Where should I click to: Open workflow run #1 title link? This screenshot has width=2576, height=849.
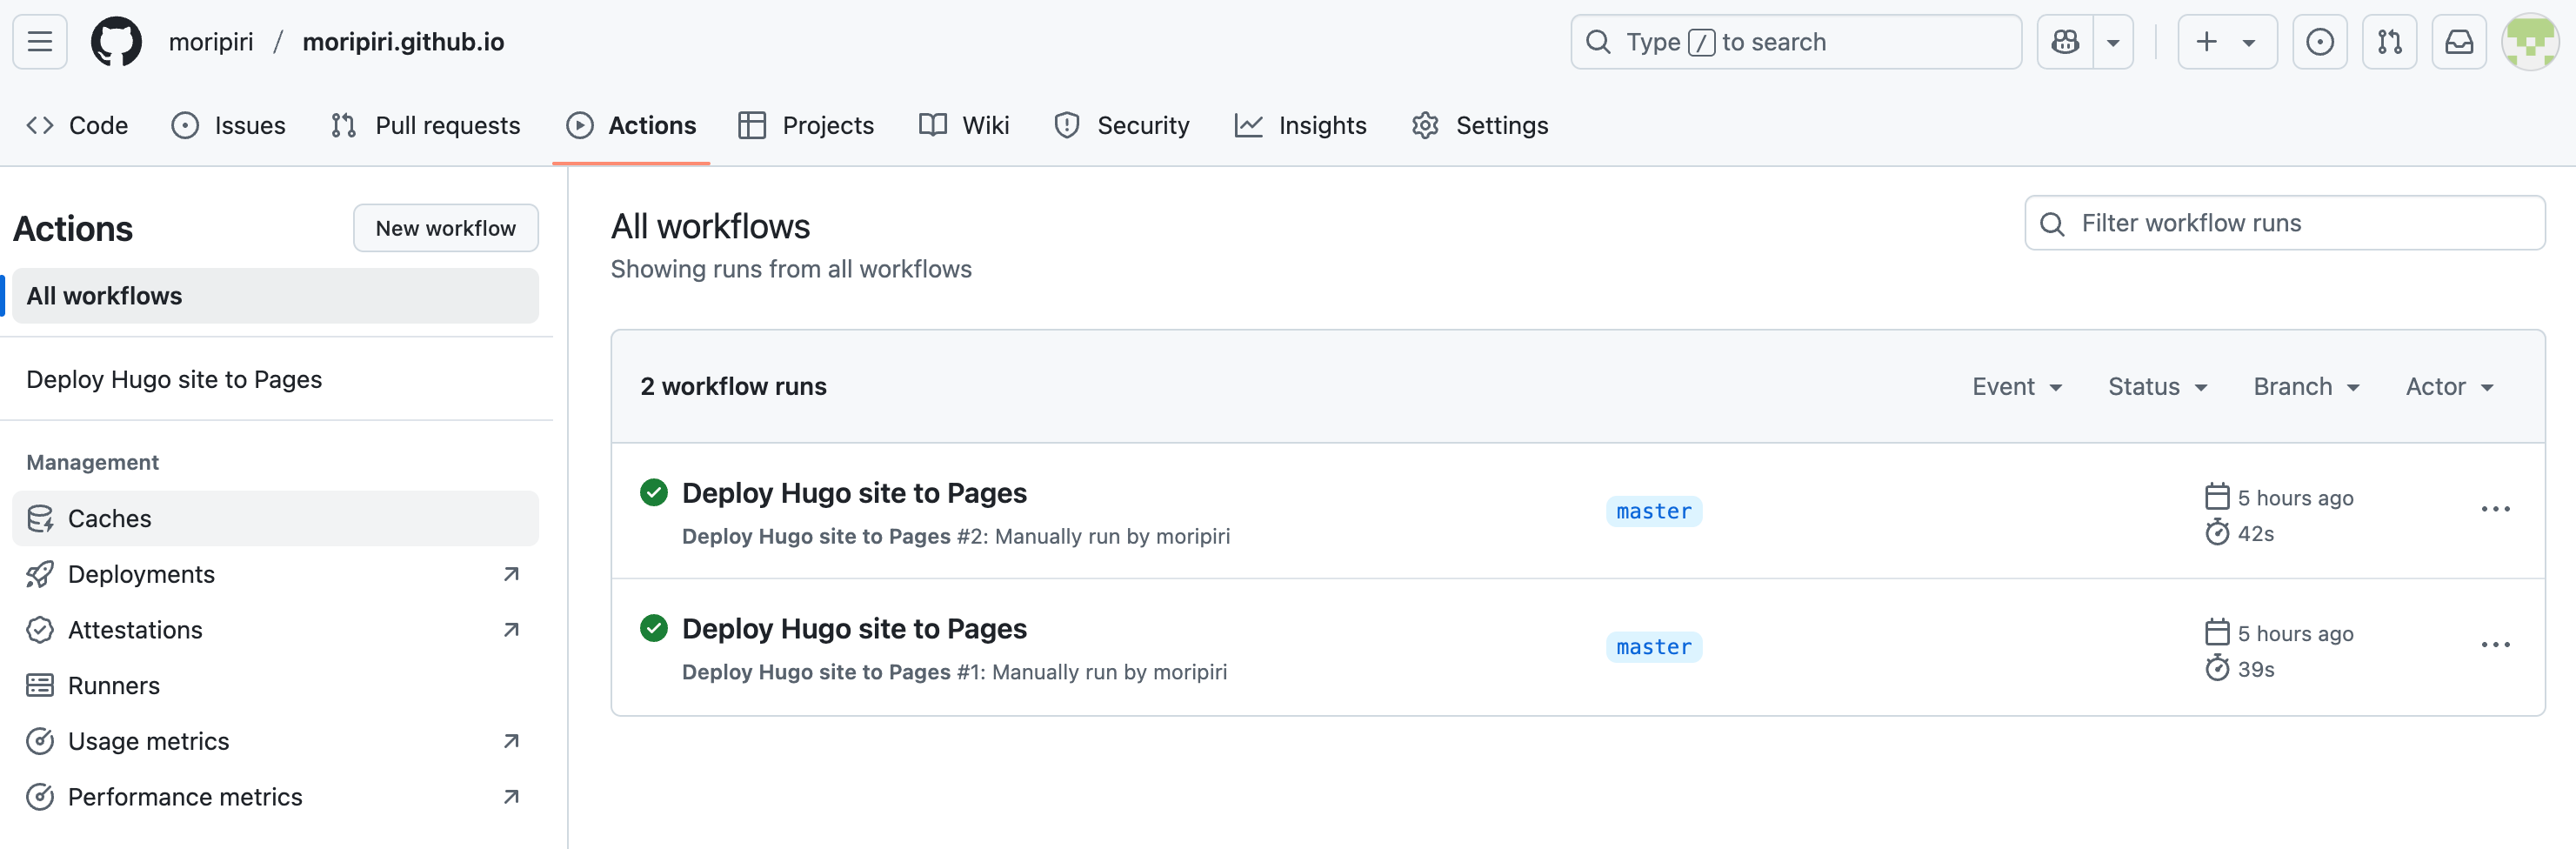[x=854, y=629]
